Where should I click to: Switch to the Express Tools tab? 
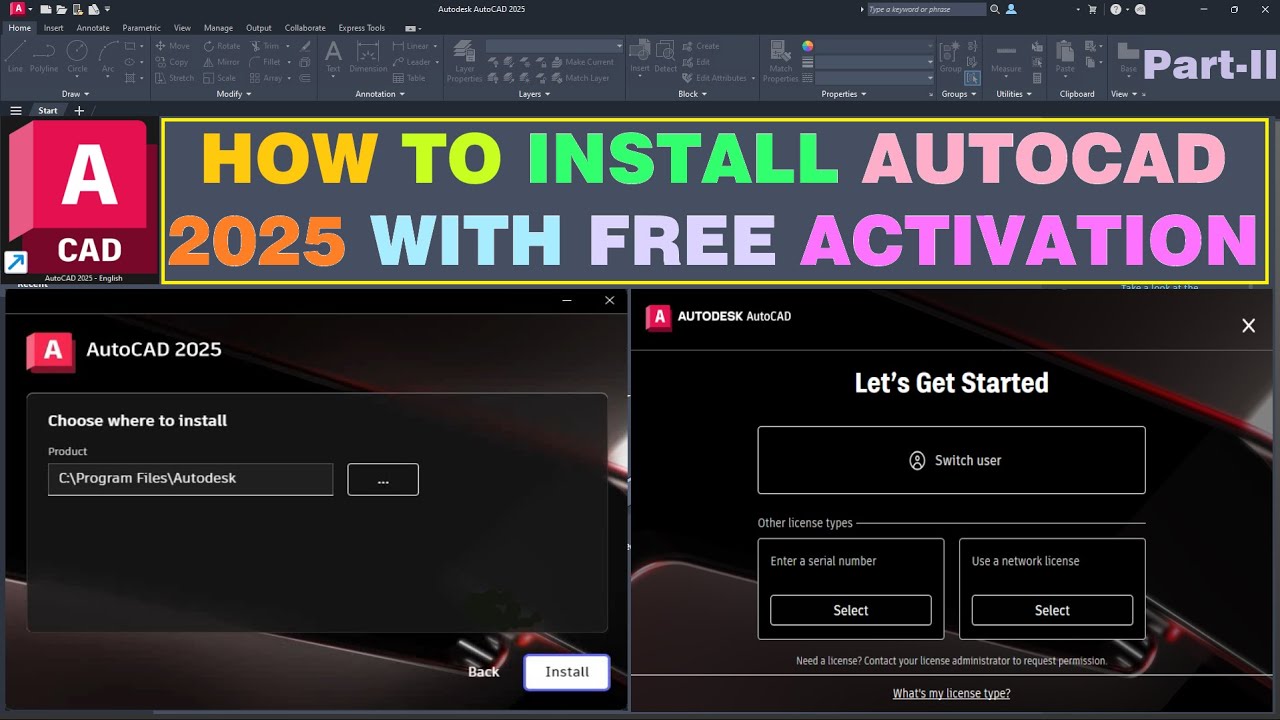coord(361,28)
